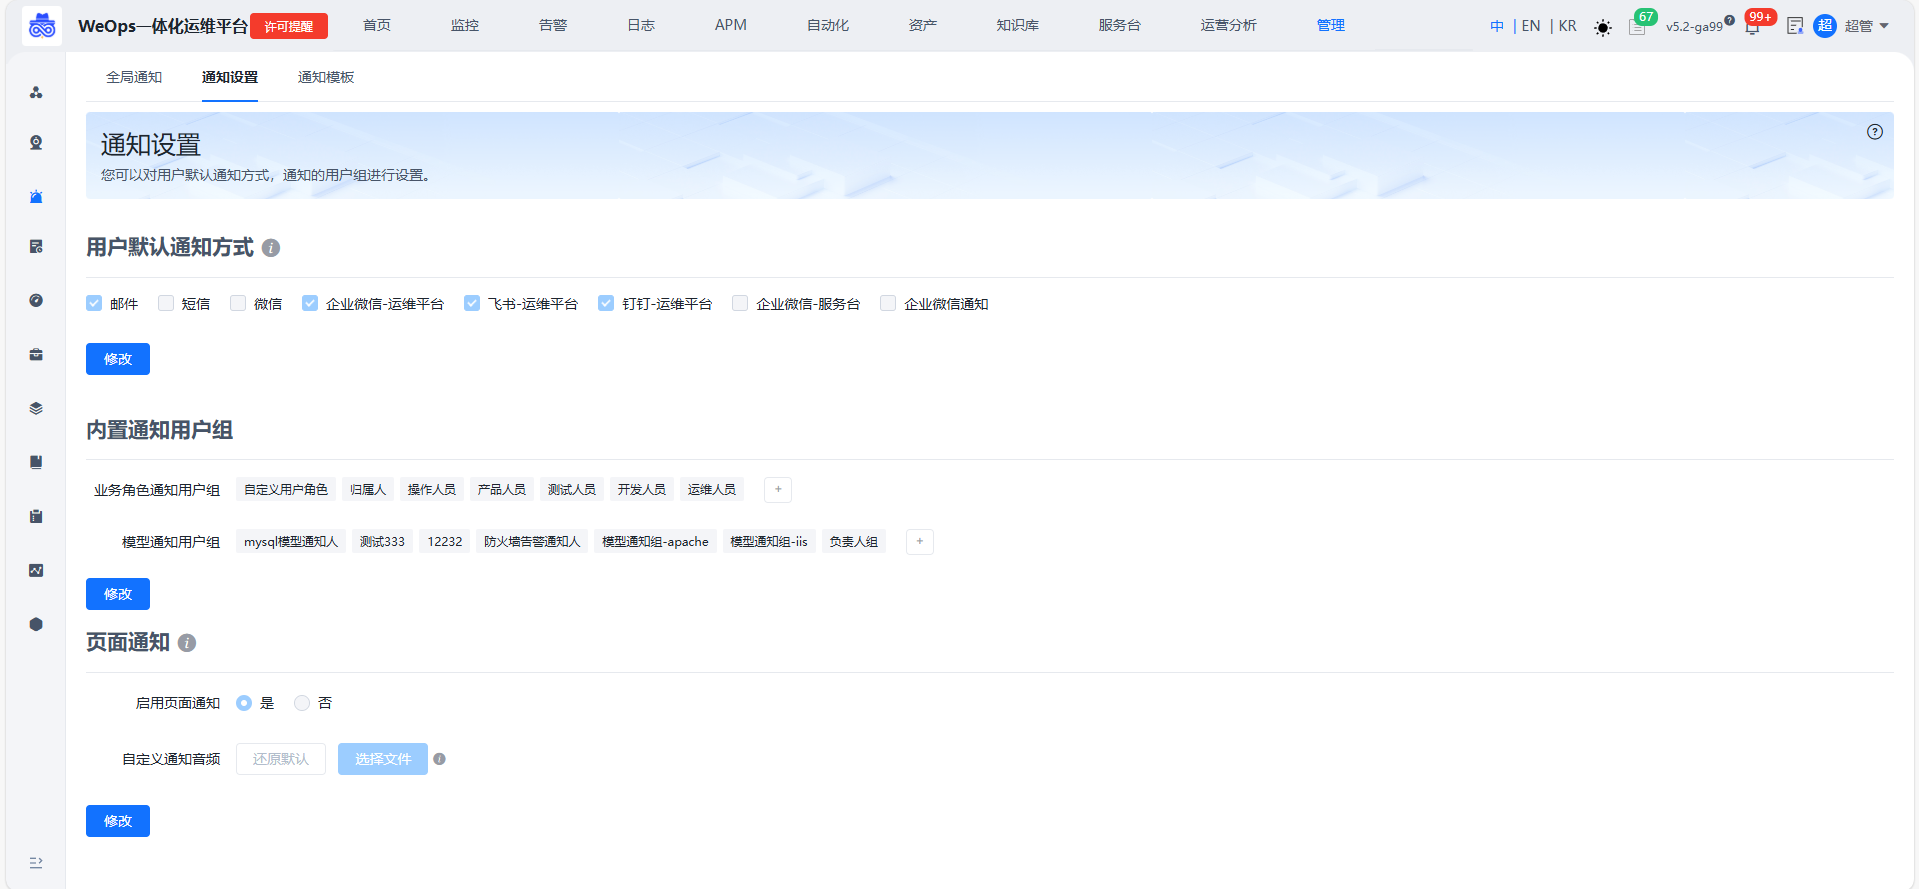1919x889 pixels.
Task: Open the layers icon in the sidebar
Action: 36,408
